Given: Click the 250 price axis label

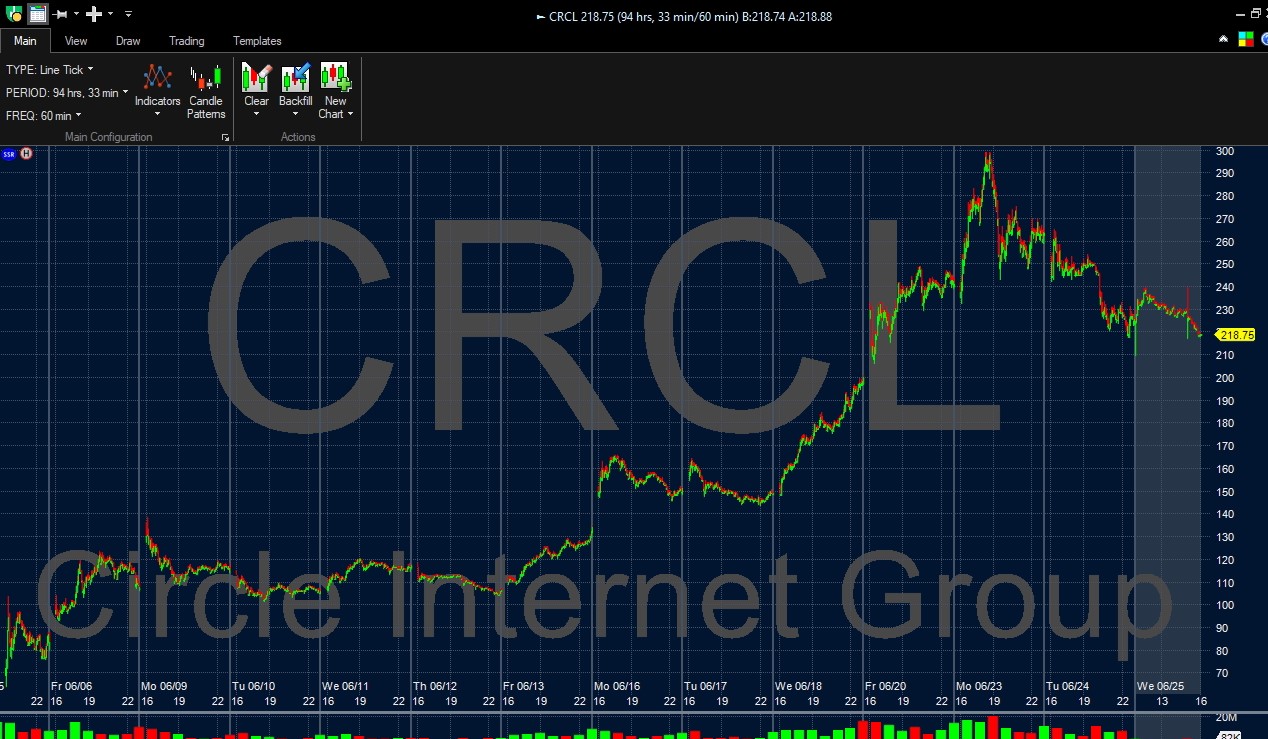Looking at the screenshot, I should (x=1225, y=265).
